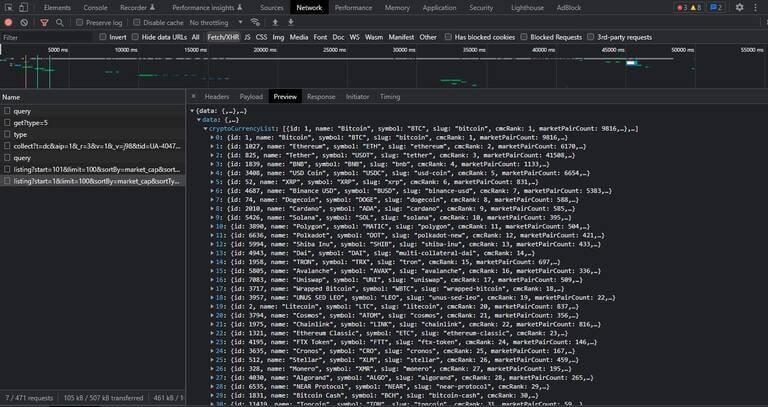Show warnings count badge
This screenshot has width=768, height=407.
pyautogui.click(x=696, y=7)
